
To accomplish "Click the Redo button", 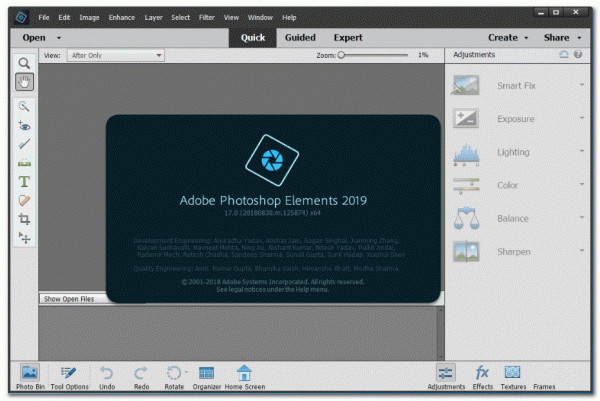I will [x=141, y=377].
